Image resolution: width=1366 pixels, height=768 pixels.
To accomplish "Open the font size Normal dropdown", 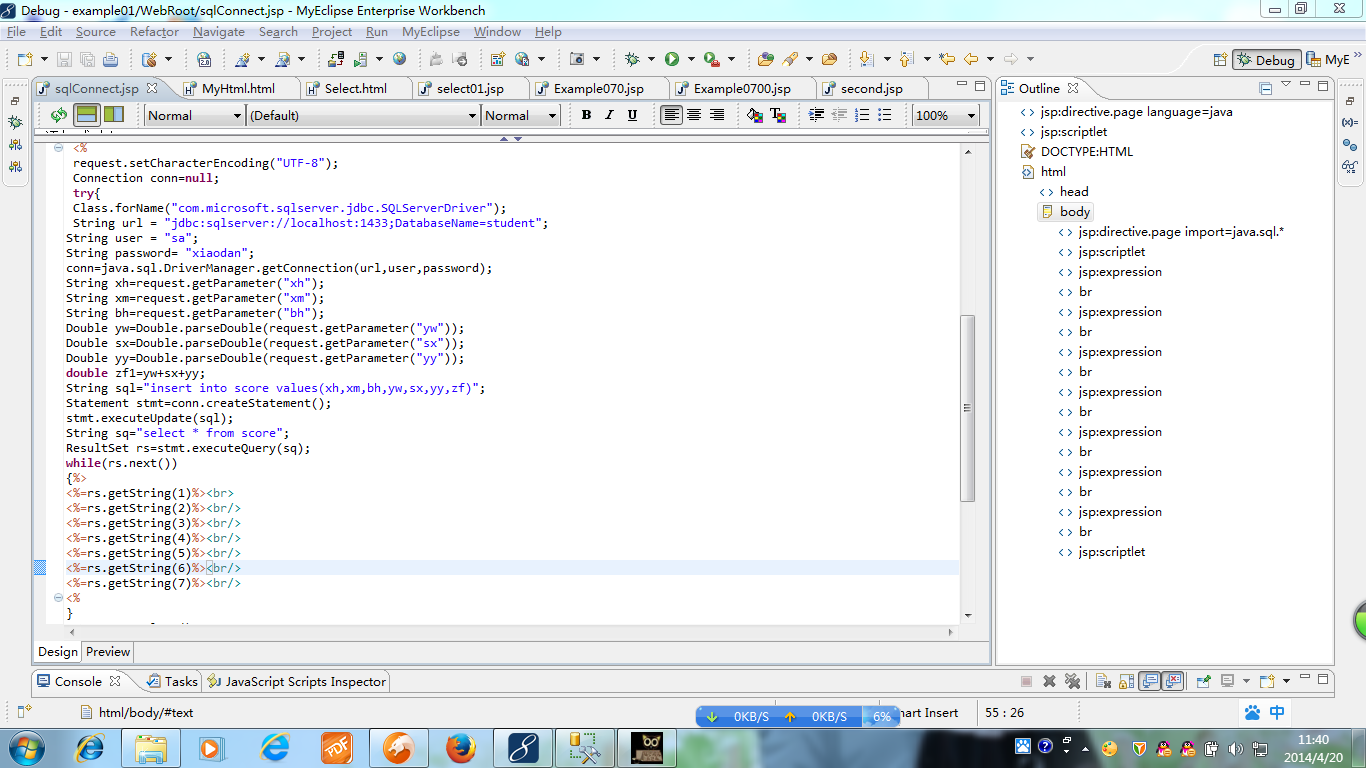I will tap(520, 115).
